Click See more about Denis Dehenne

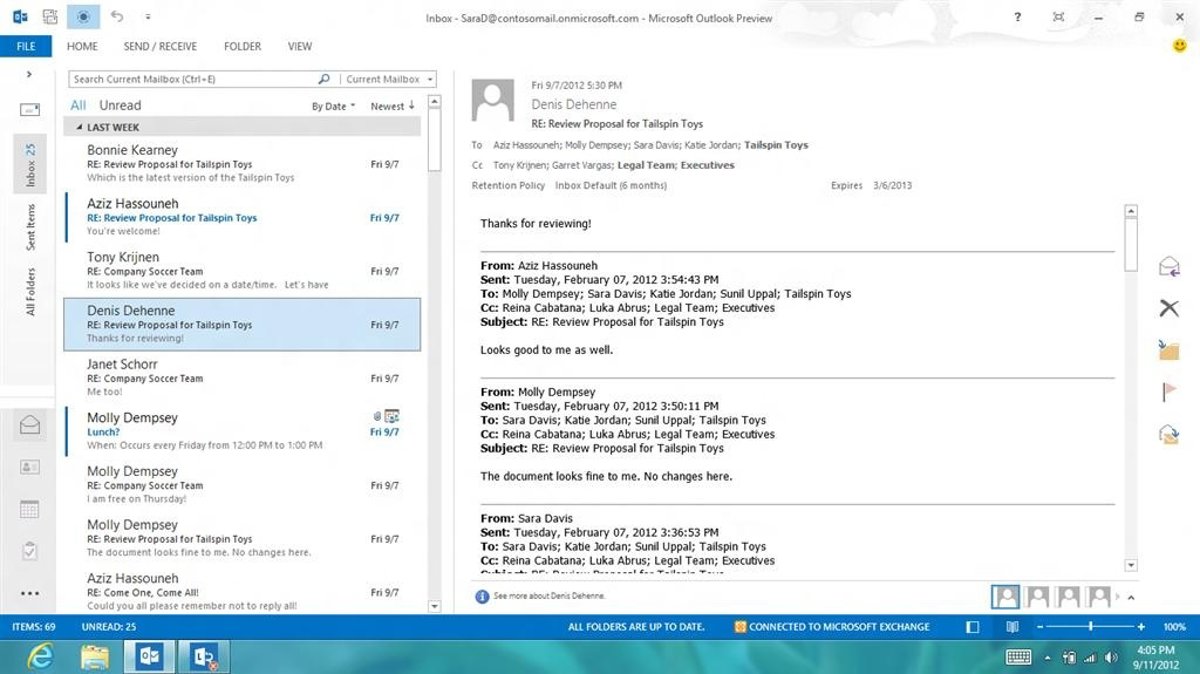pyautogui.click(x=548, y=597)
